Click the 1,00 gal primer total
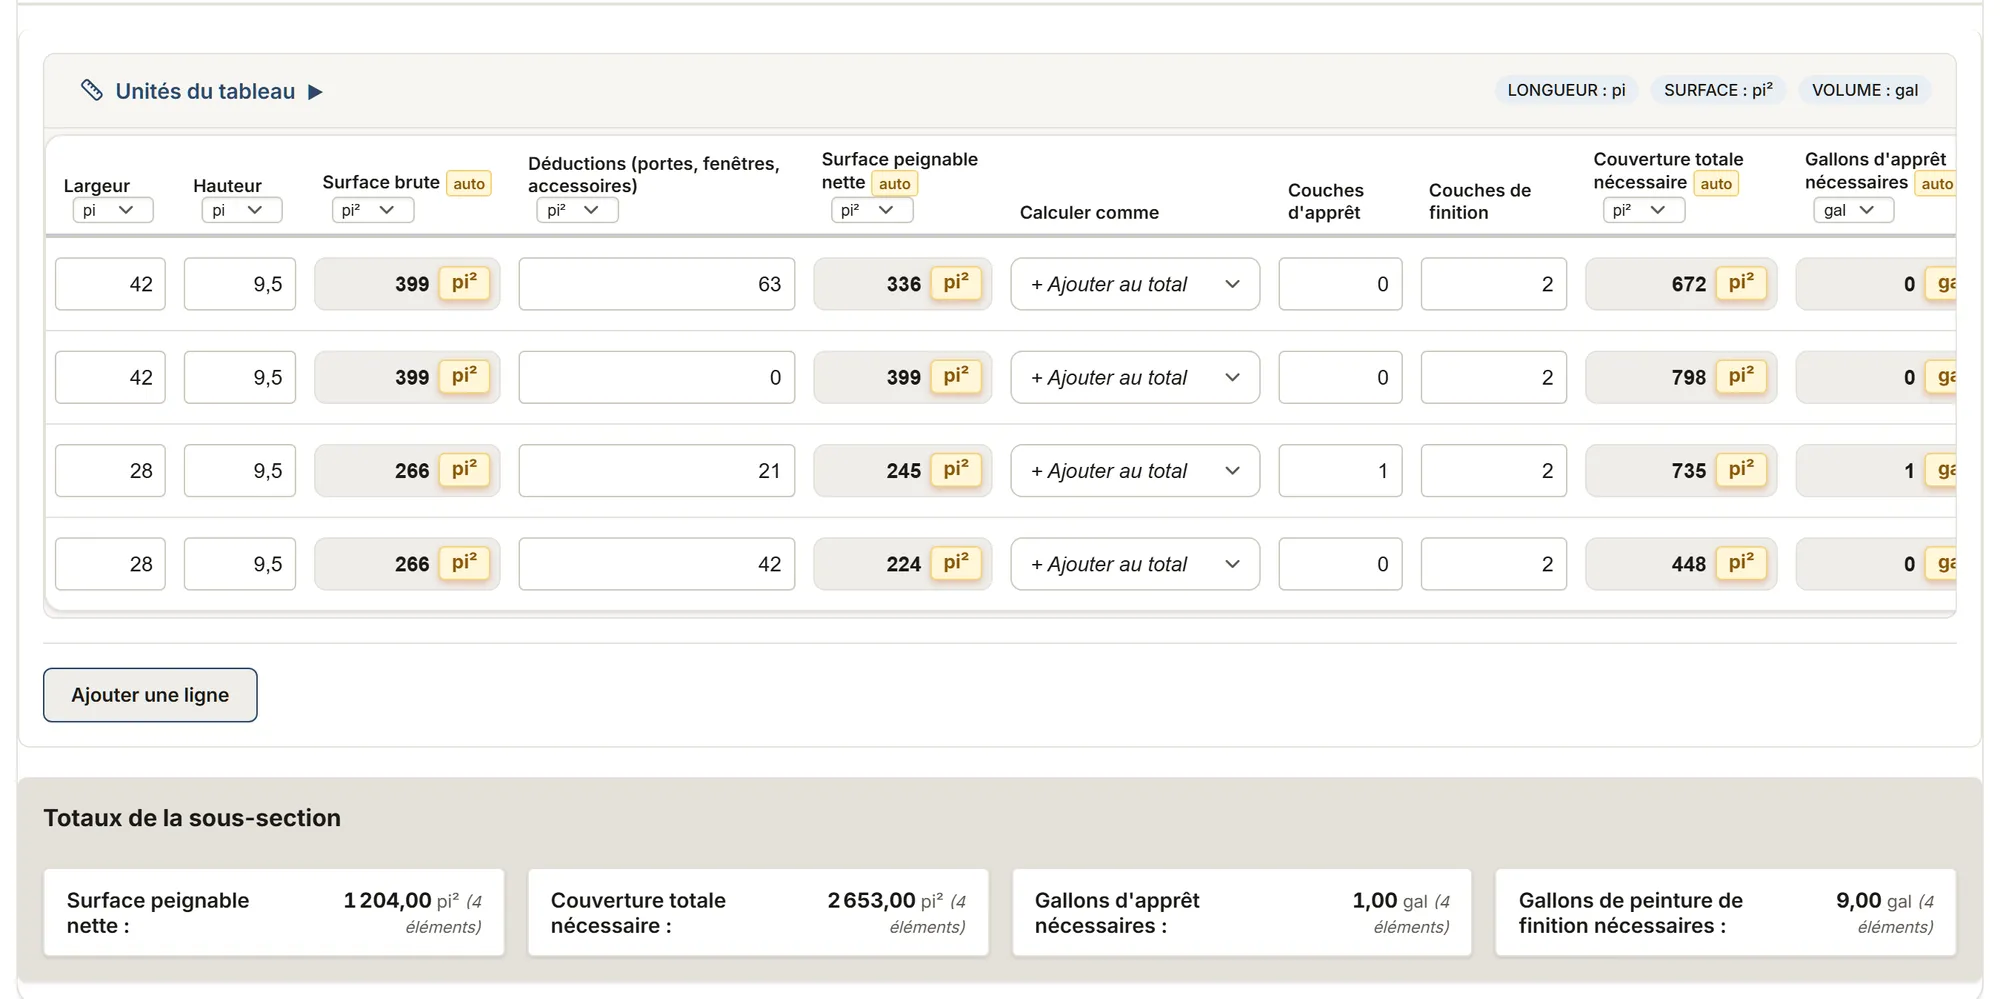 coord(1390,901)
